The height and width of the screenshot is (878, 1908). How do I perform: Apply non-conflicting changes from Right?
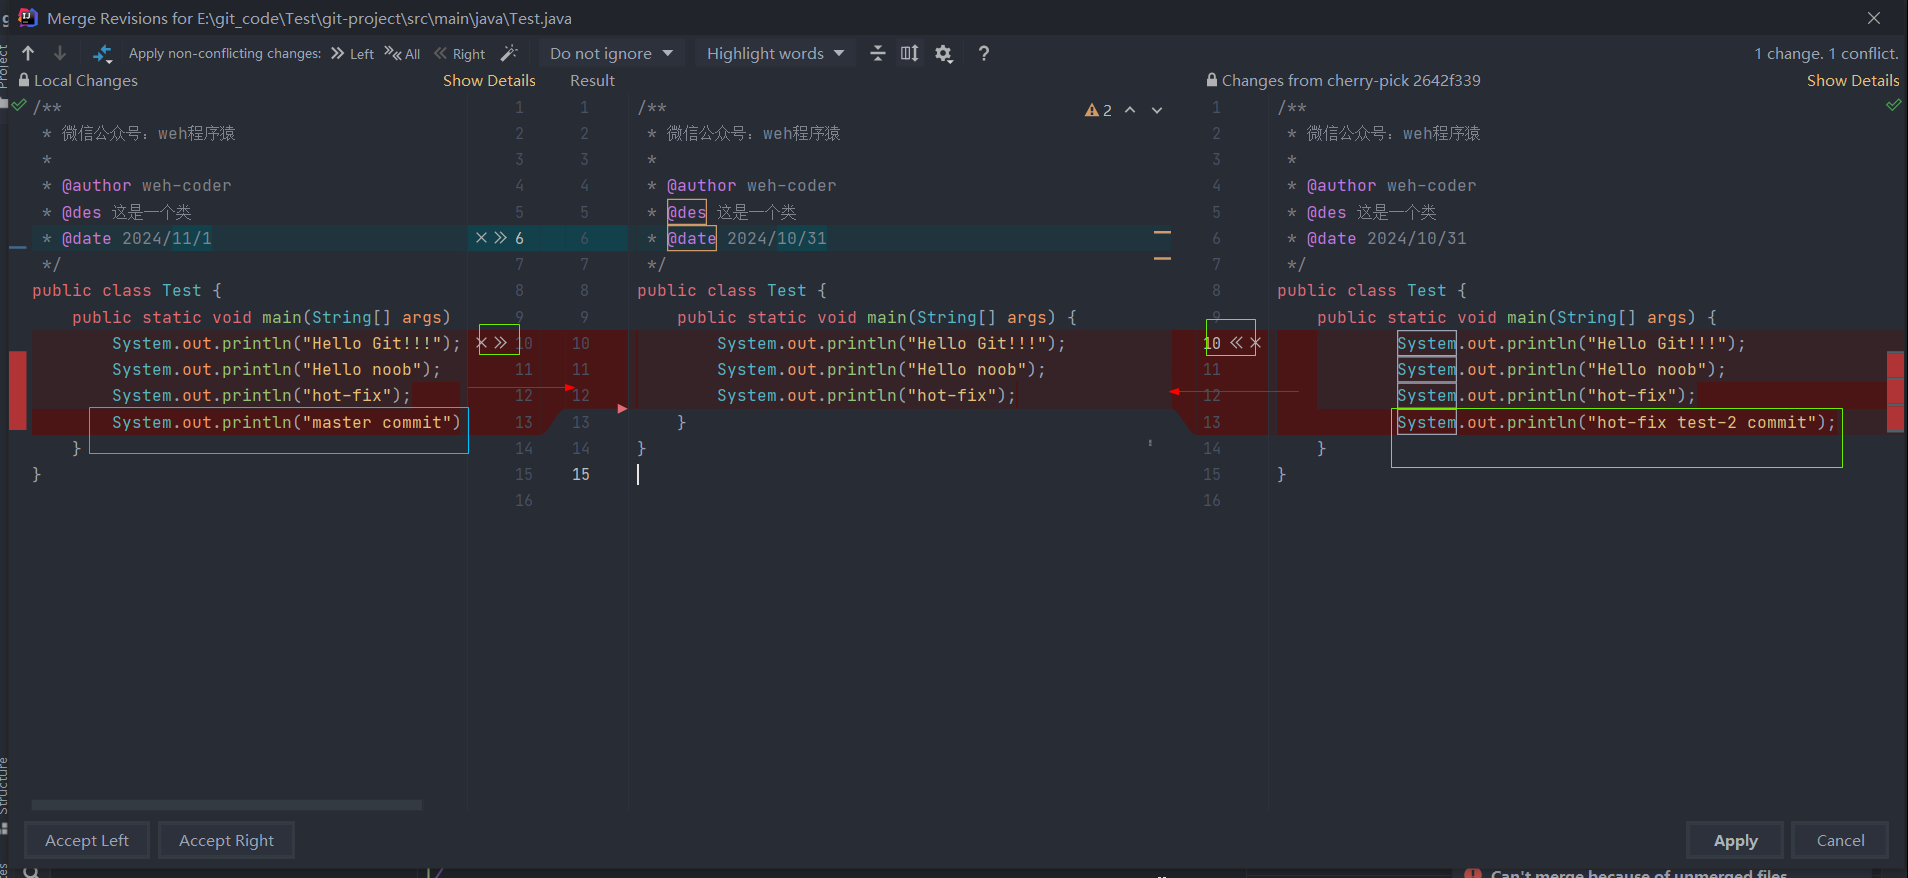[459, 54]
